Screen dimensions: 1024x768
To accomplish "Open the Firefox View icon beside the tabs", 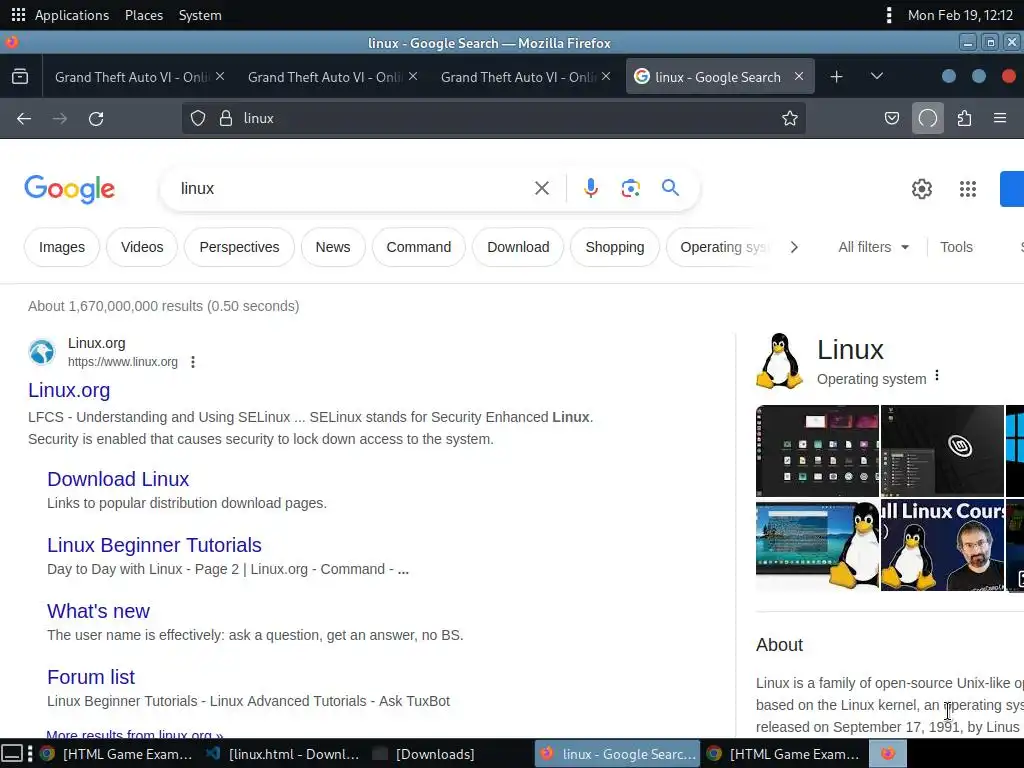I will (x=20, y=76).
